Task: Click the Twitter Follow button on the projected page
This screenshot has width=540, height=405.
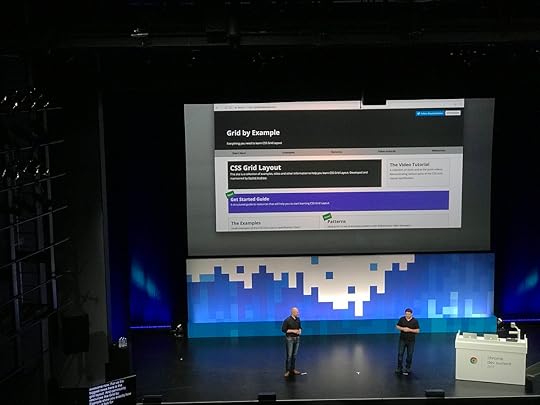Action: 429,113
